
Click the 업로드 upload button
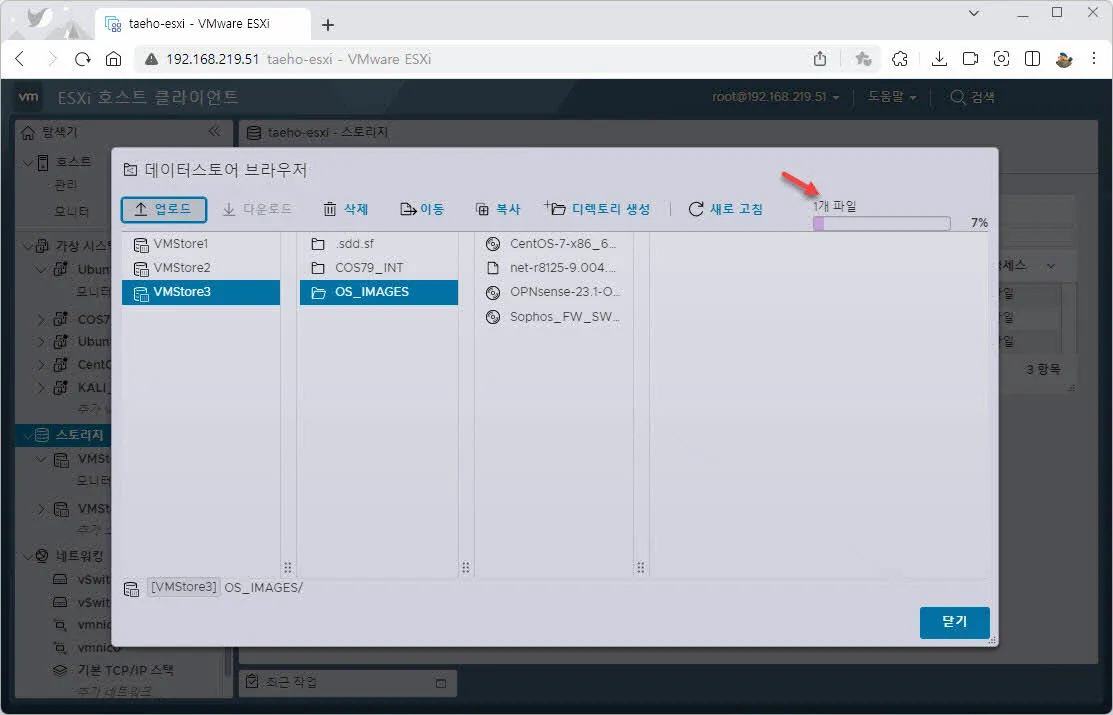tap(164, 209)
